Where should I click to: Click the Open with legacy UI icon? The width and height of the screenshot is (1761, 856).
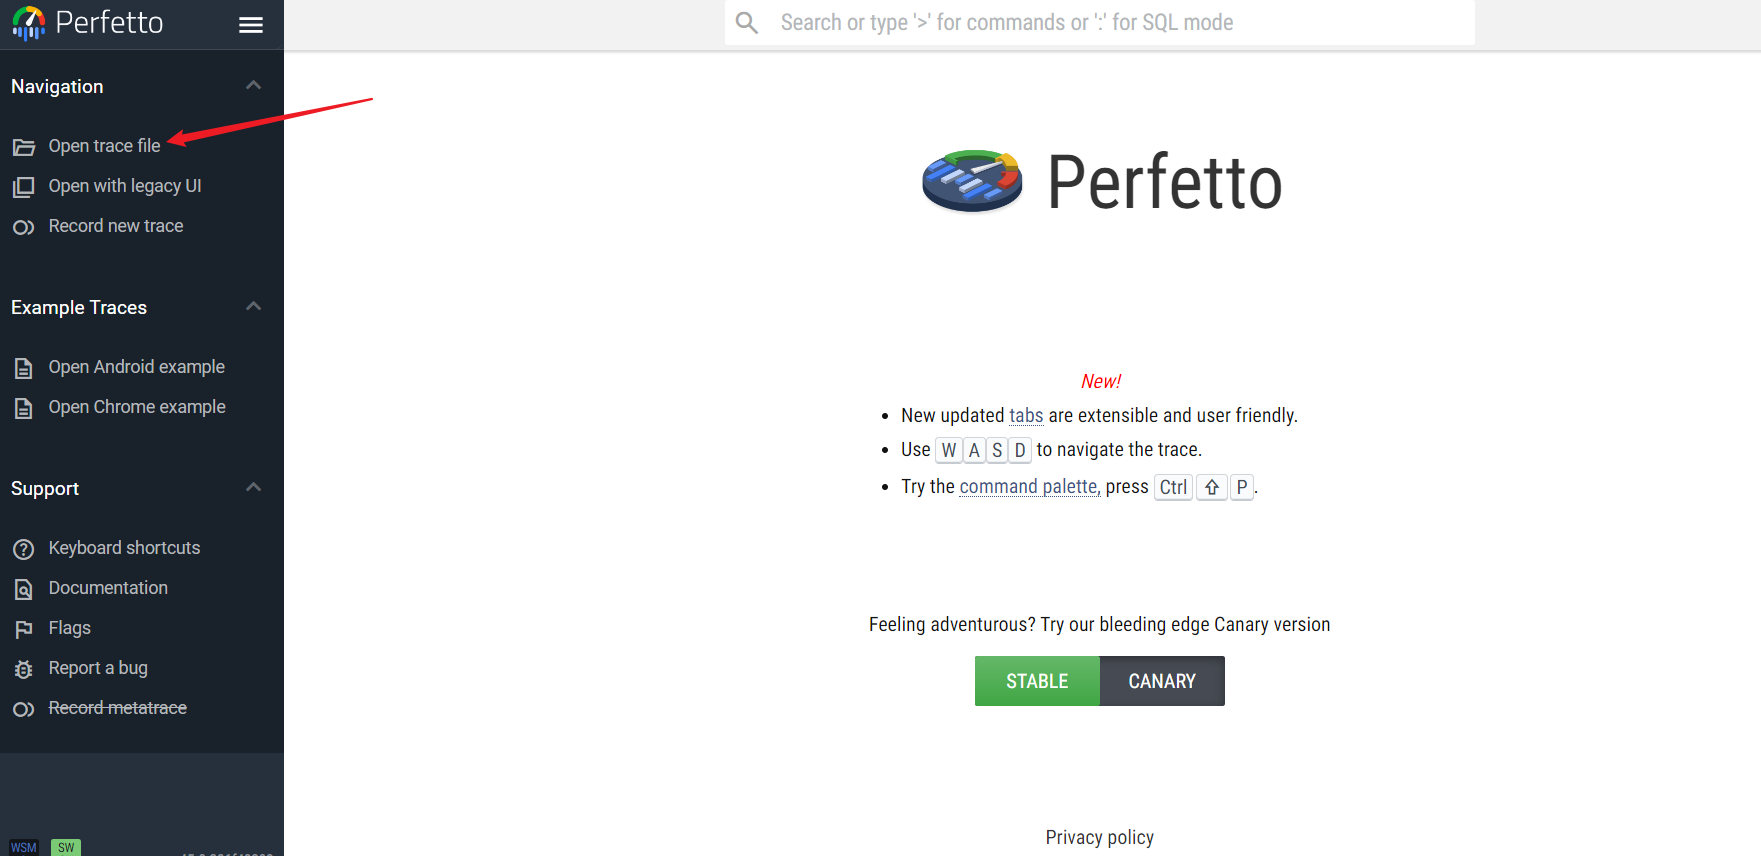coord(24,187)
